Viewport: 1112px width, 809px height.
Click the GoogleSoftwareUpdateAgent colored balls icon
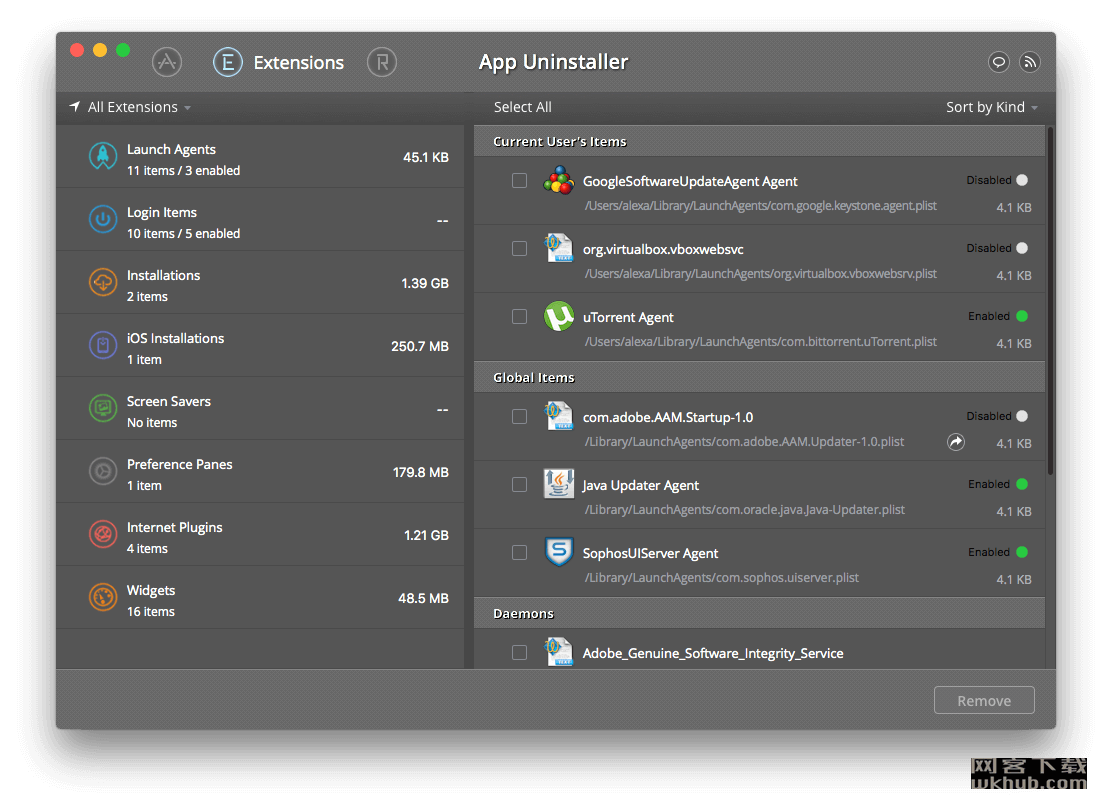[559, 180]
